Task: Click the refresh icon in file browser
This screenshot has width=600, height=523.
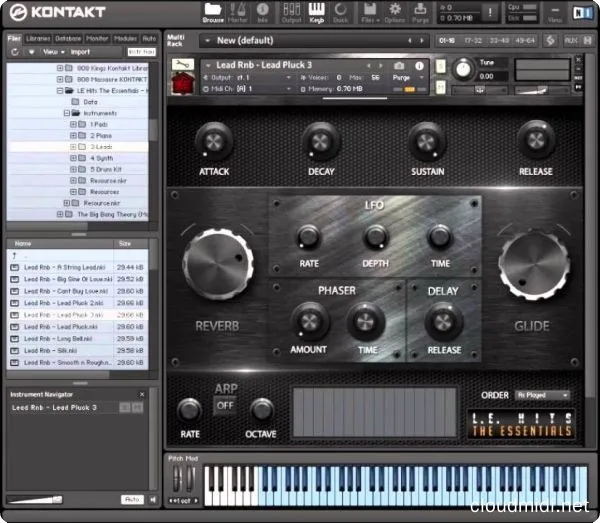Action: tap(15, 52)
